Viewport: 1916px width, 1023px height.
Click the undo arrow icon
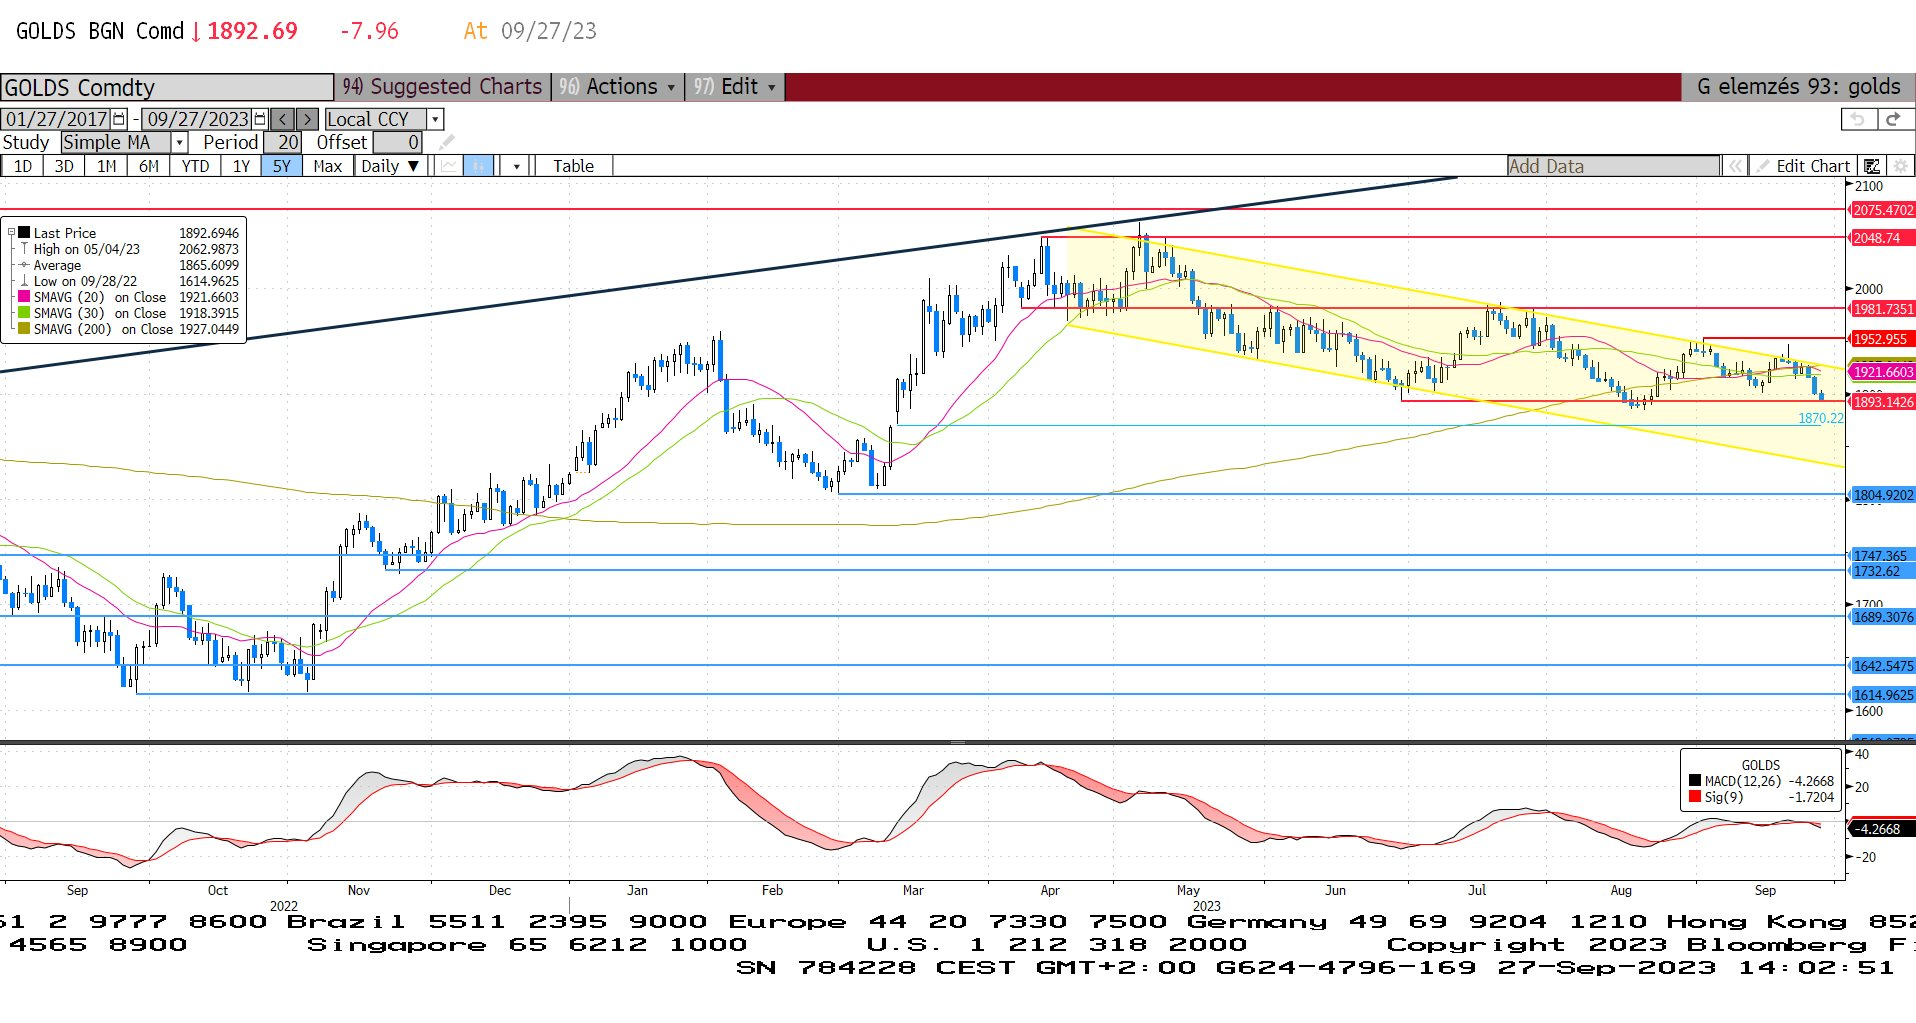1858,119
